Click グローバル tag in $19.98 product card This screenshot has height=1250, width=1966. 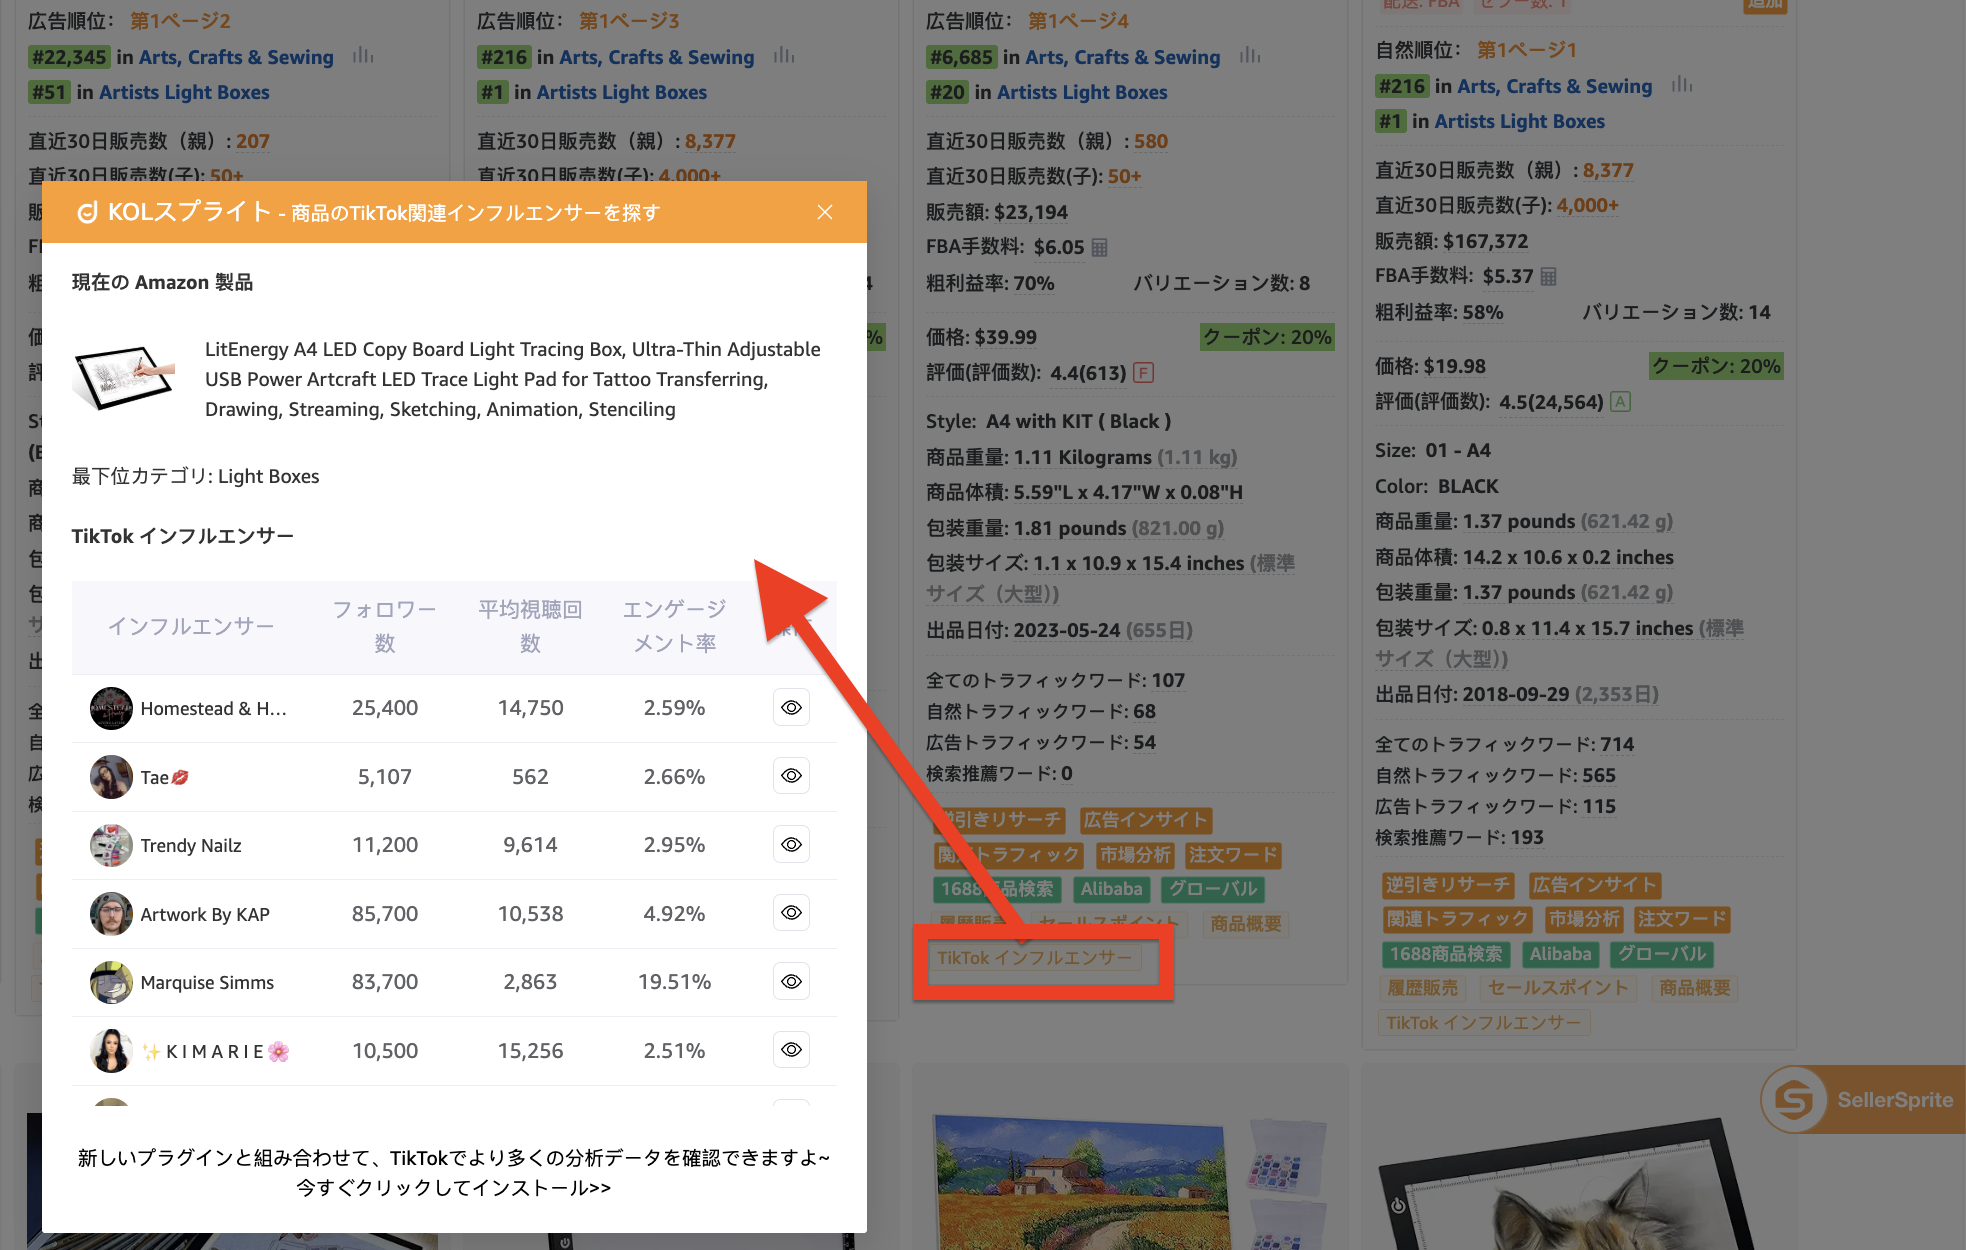(1662, 954)
